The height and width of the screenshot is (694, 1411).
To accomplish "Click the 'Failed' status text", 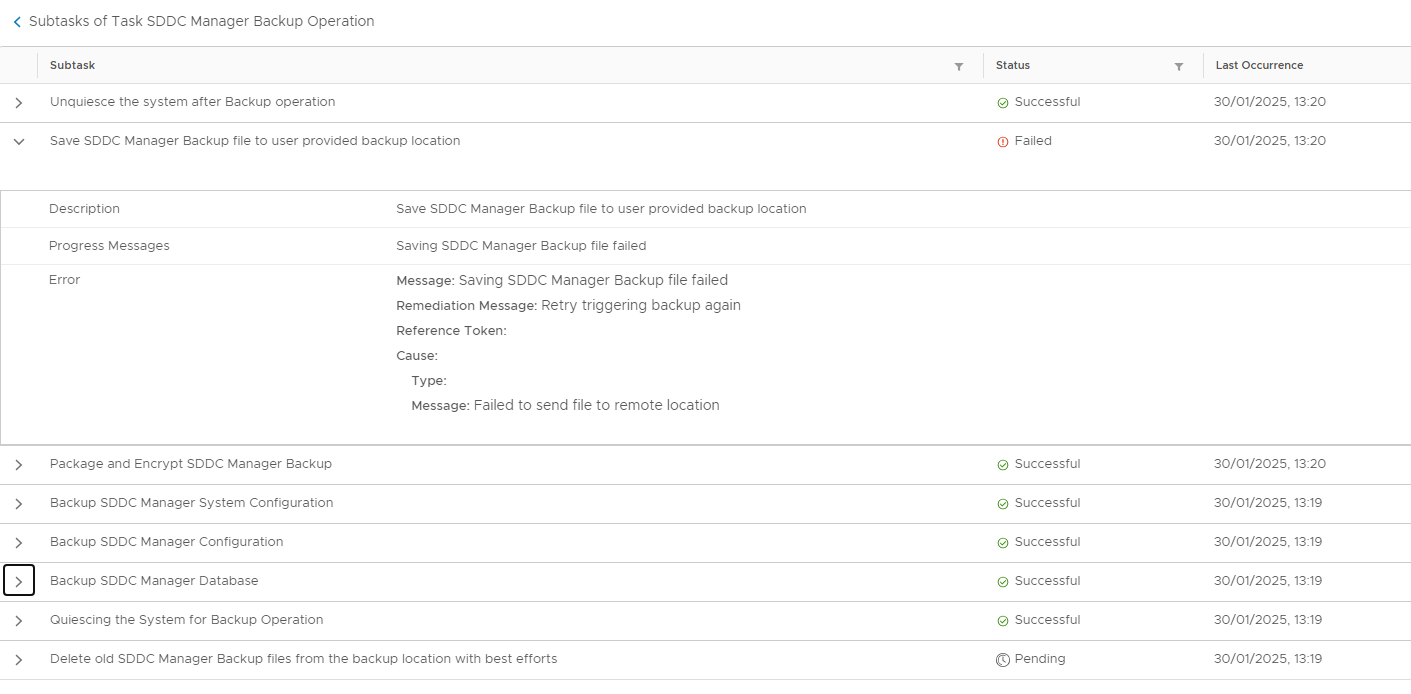I will (1033, 141).
